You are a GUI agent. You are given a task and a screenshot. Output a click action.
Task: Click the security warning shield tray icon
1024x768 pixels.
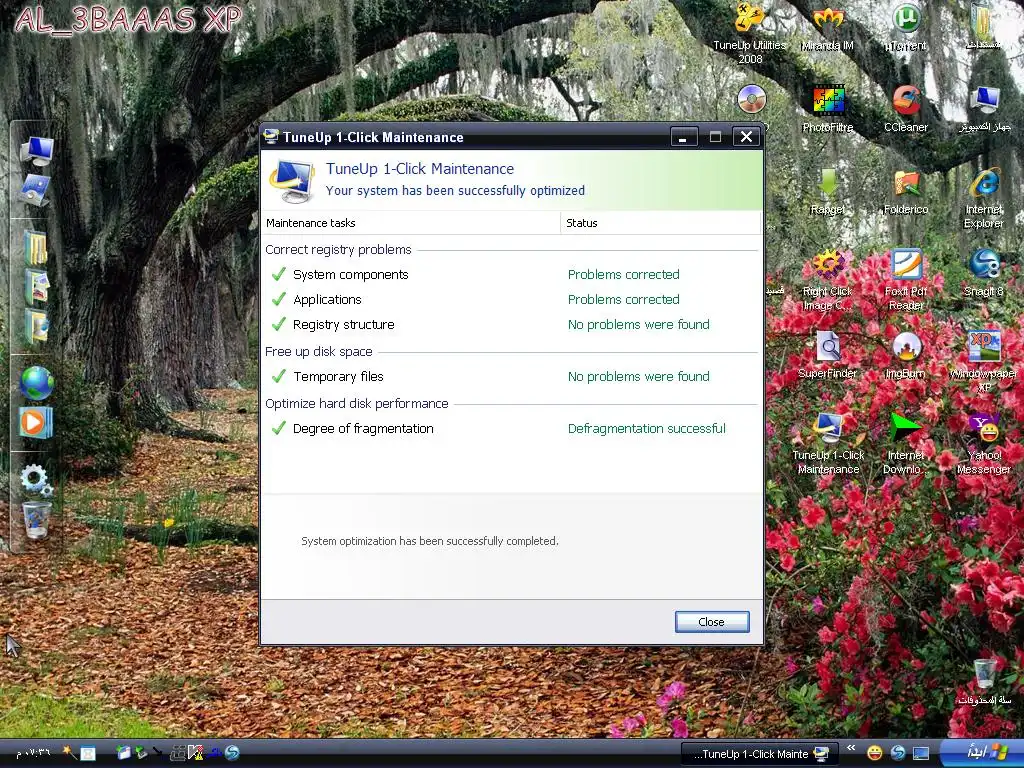195,753
